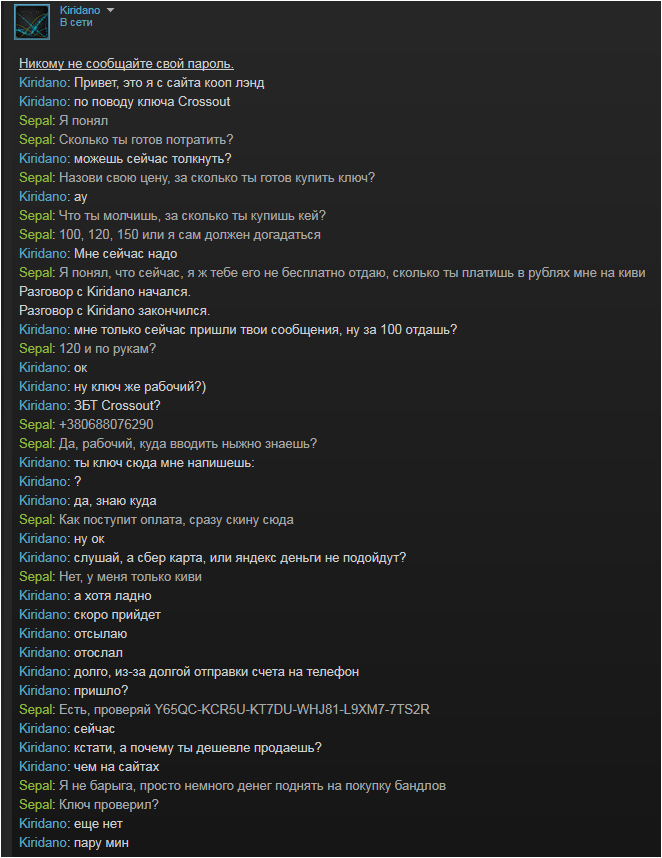Click the 'Разговор с Kiridano закончился' system line
The image size is (662, 858).
coord(114,311)
